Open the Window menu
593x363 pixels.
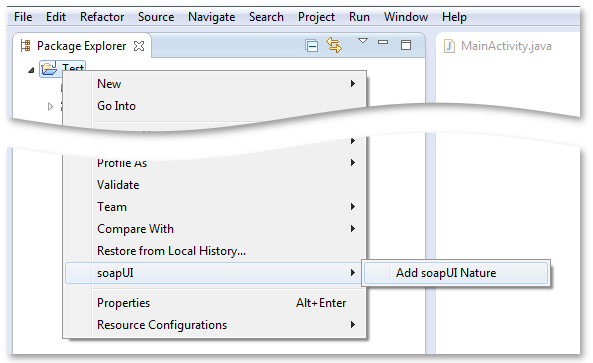point(406,17)
